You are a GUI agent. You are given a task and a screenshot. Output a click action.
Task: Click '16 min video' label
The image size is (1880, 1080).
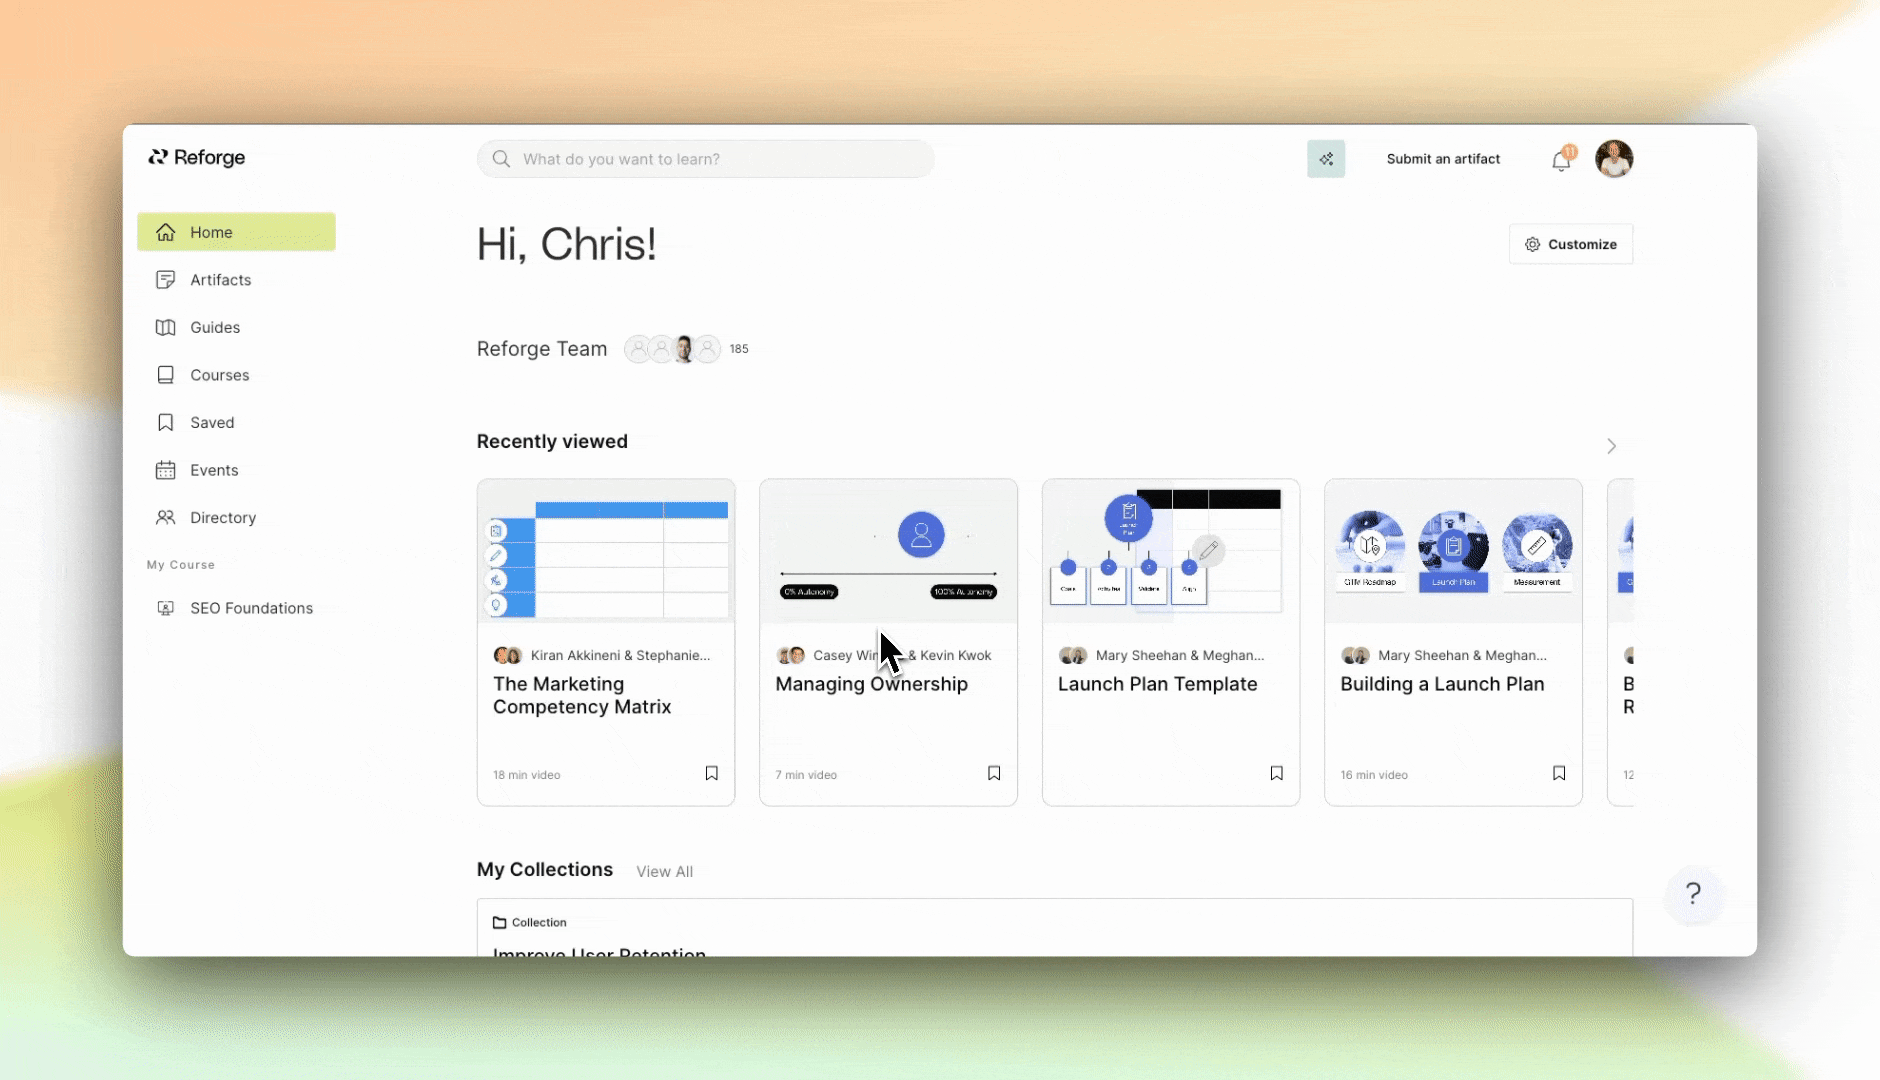[x=1374, y=775]
